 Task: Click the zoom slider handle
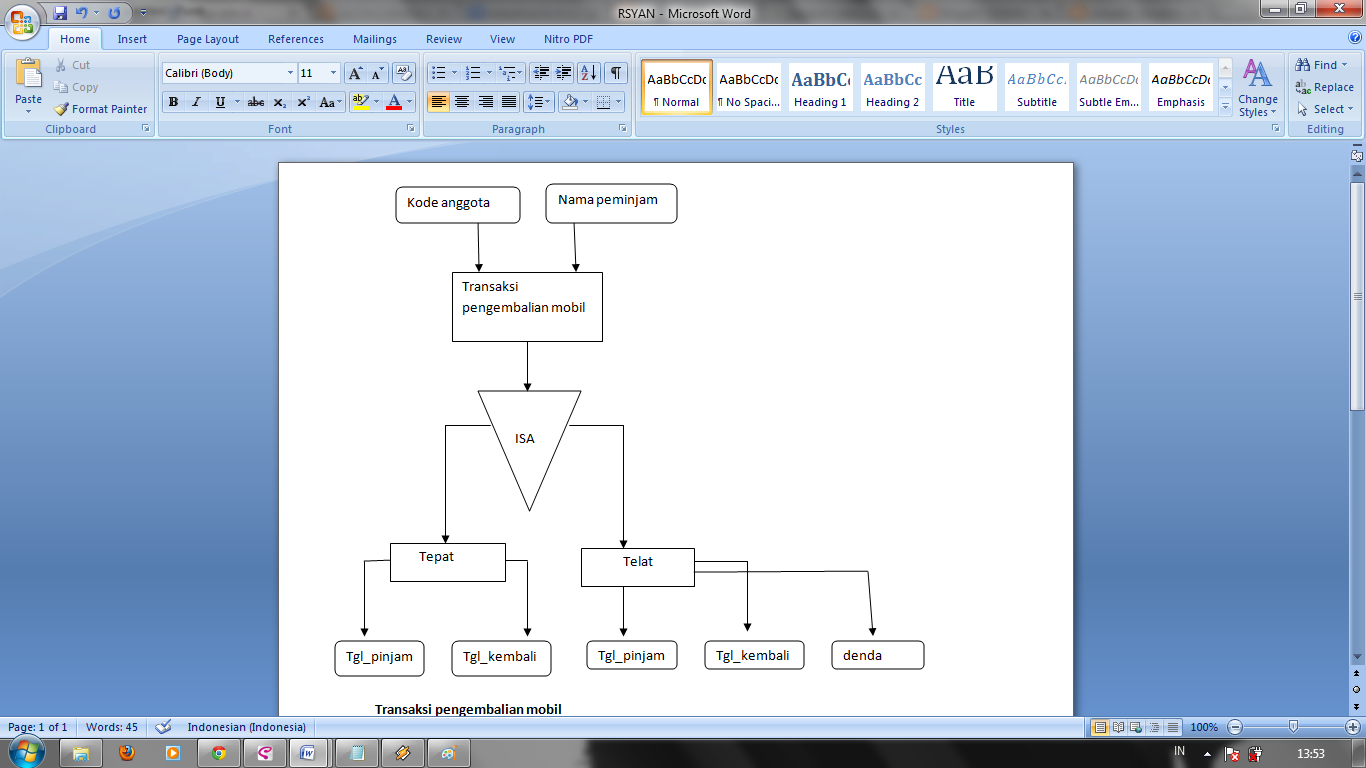point(1293,727)
